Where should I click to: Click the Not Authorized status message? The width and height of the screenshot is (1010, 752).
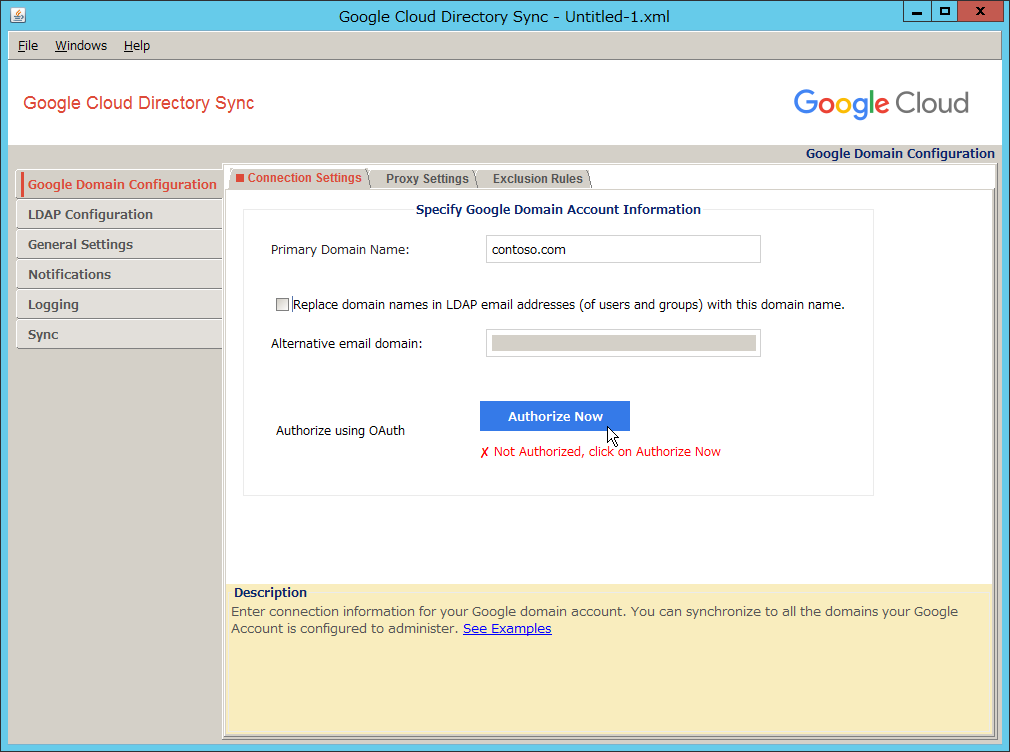tap(600, 452)
